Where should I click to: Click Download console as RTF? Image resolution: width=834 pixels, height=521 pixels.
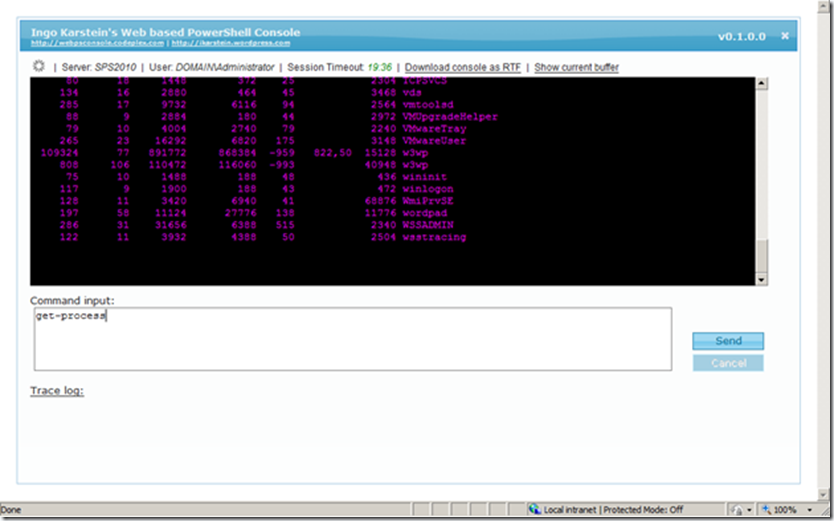pos(463,68)
